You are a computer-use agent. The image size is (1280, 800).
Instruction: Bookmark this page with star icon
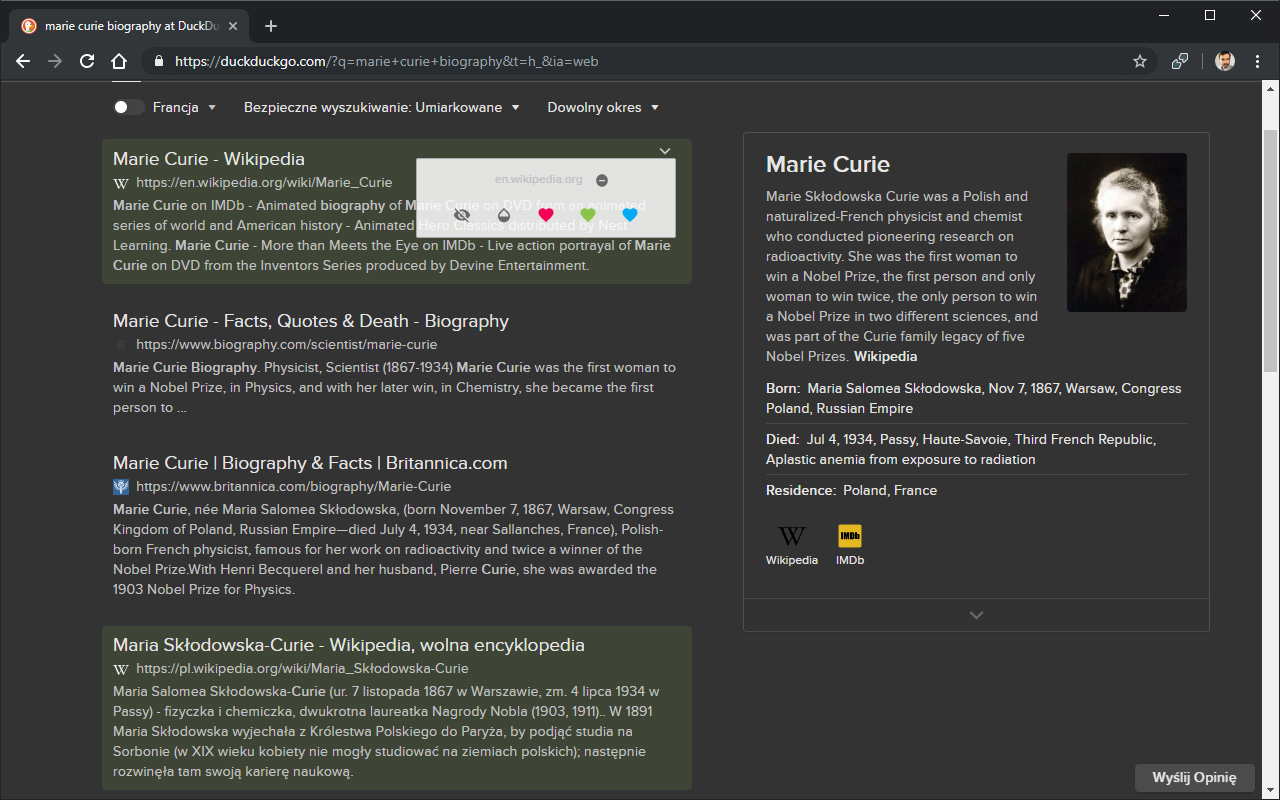tap(1139, 61)
